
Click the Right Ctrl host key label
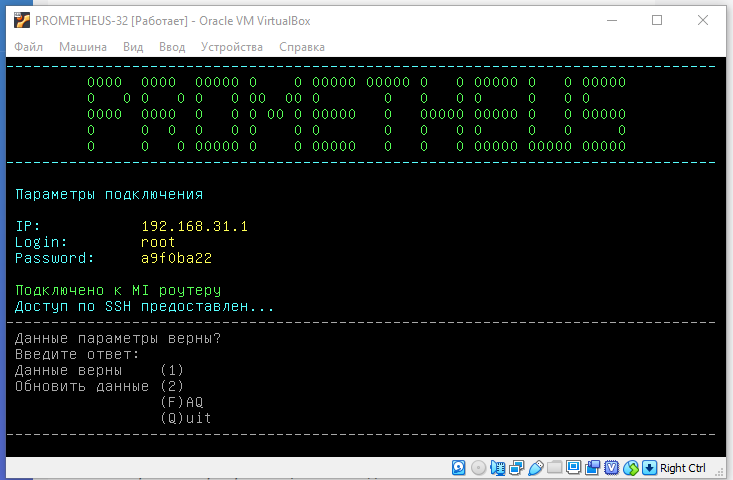pyautogui.click(x=683, y=468)
